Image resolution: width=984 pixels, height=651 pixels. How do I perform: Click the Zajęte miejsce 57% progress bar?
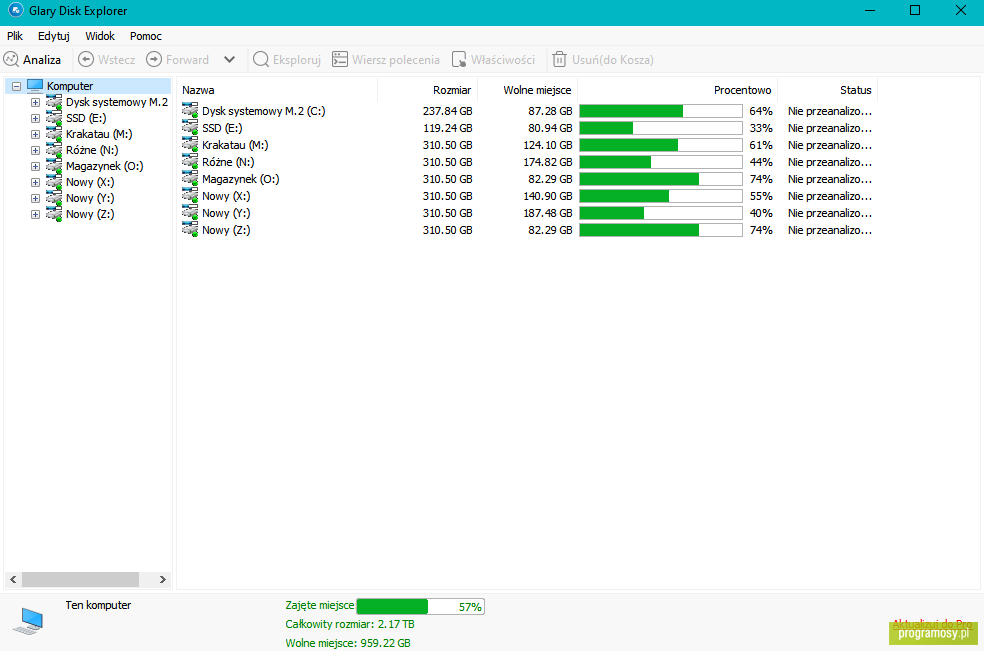tap(420, 606)
